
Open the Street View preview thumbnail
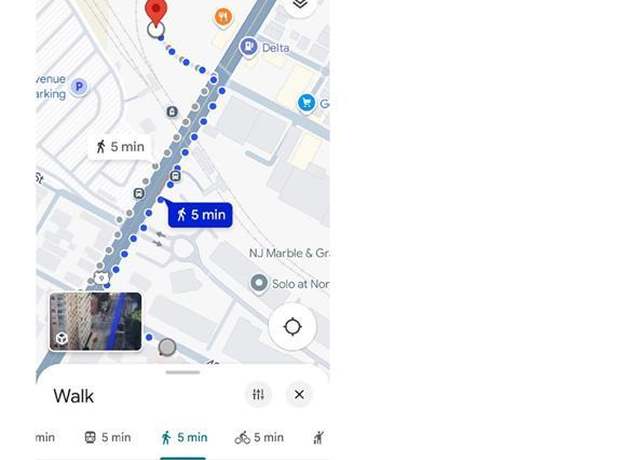(x=96, y=322)
